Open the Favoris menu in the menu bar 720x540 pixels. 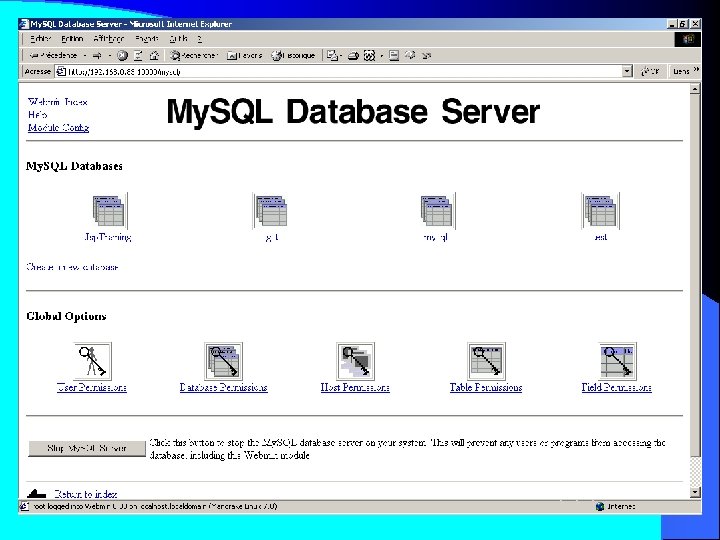(146, 39)
